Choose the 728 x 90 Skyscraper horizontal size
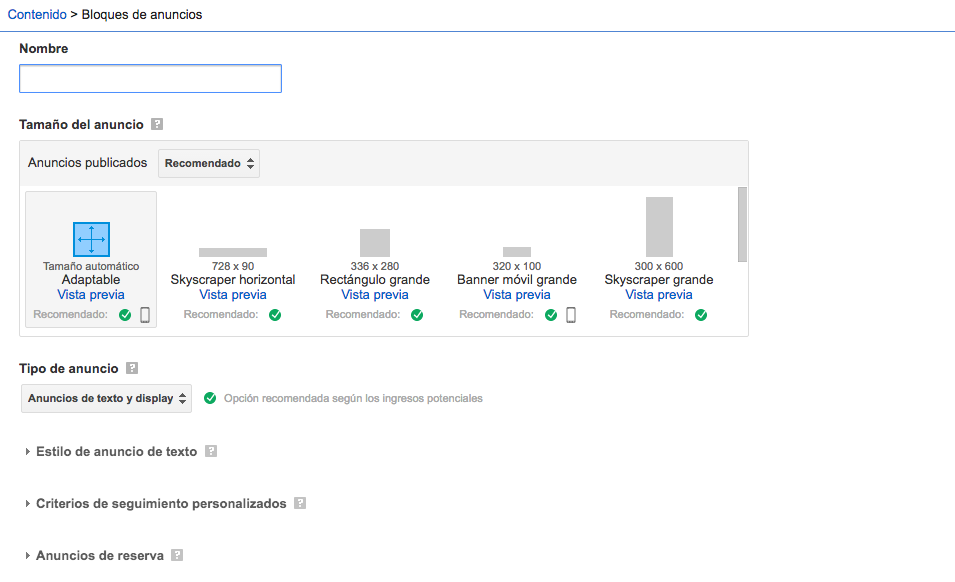 [233, 252]
